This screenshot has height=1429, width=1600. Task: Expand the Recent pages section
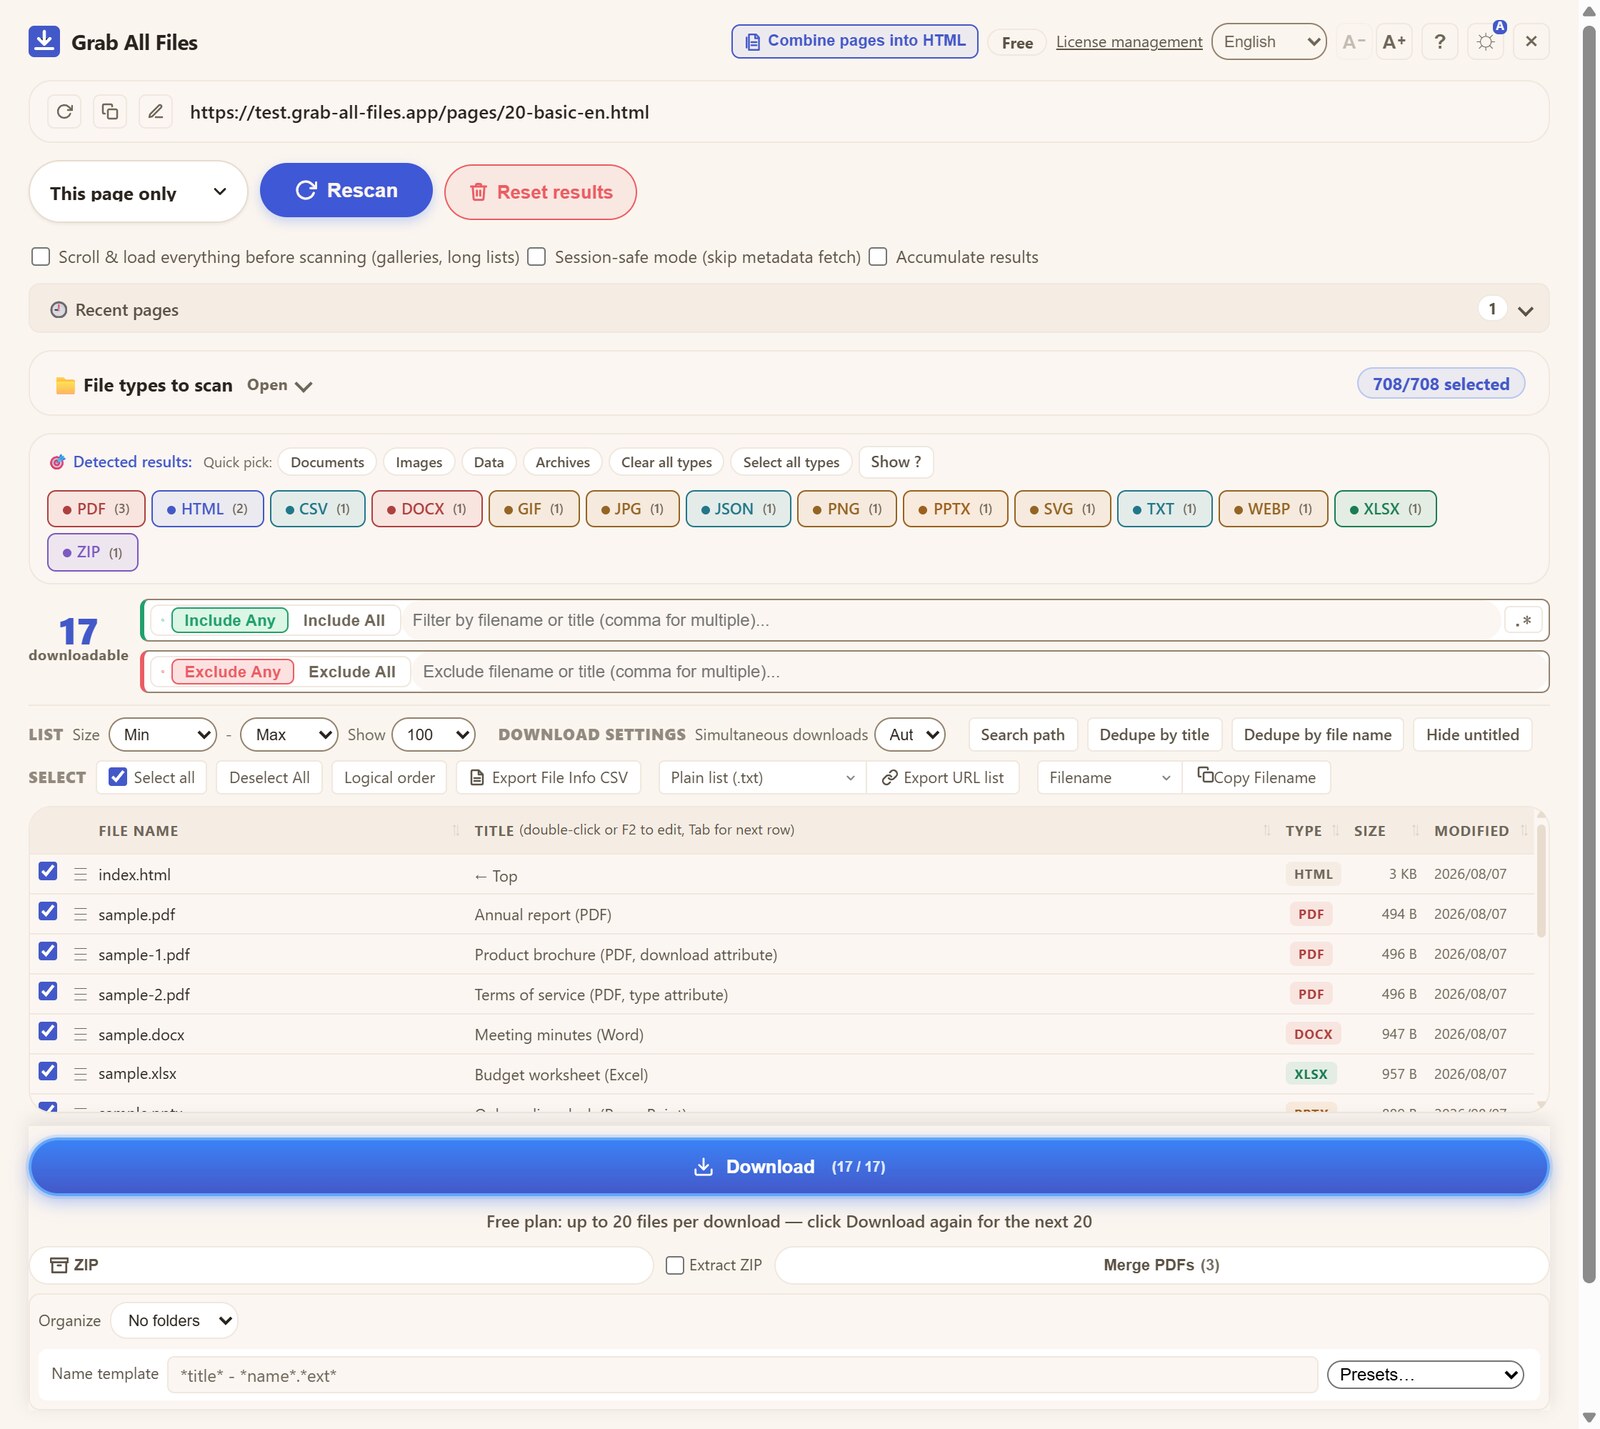(1525, 310)
